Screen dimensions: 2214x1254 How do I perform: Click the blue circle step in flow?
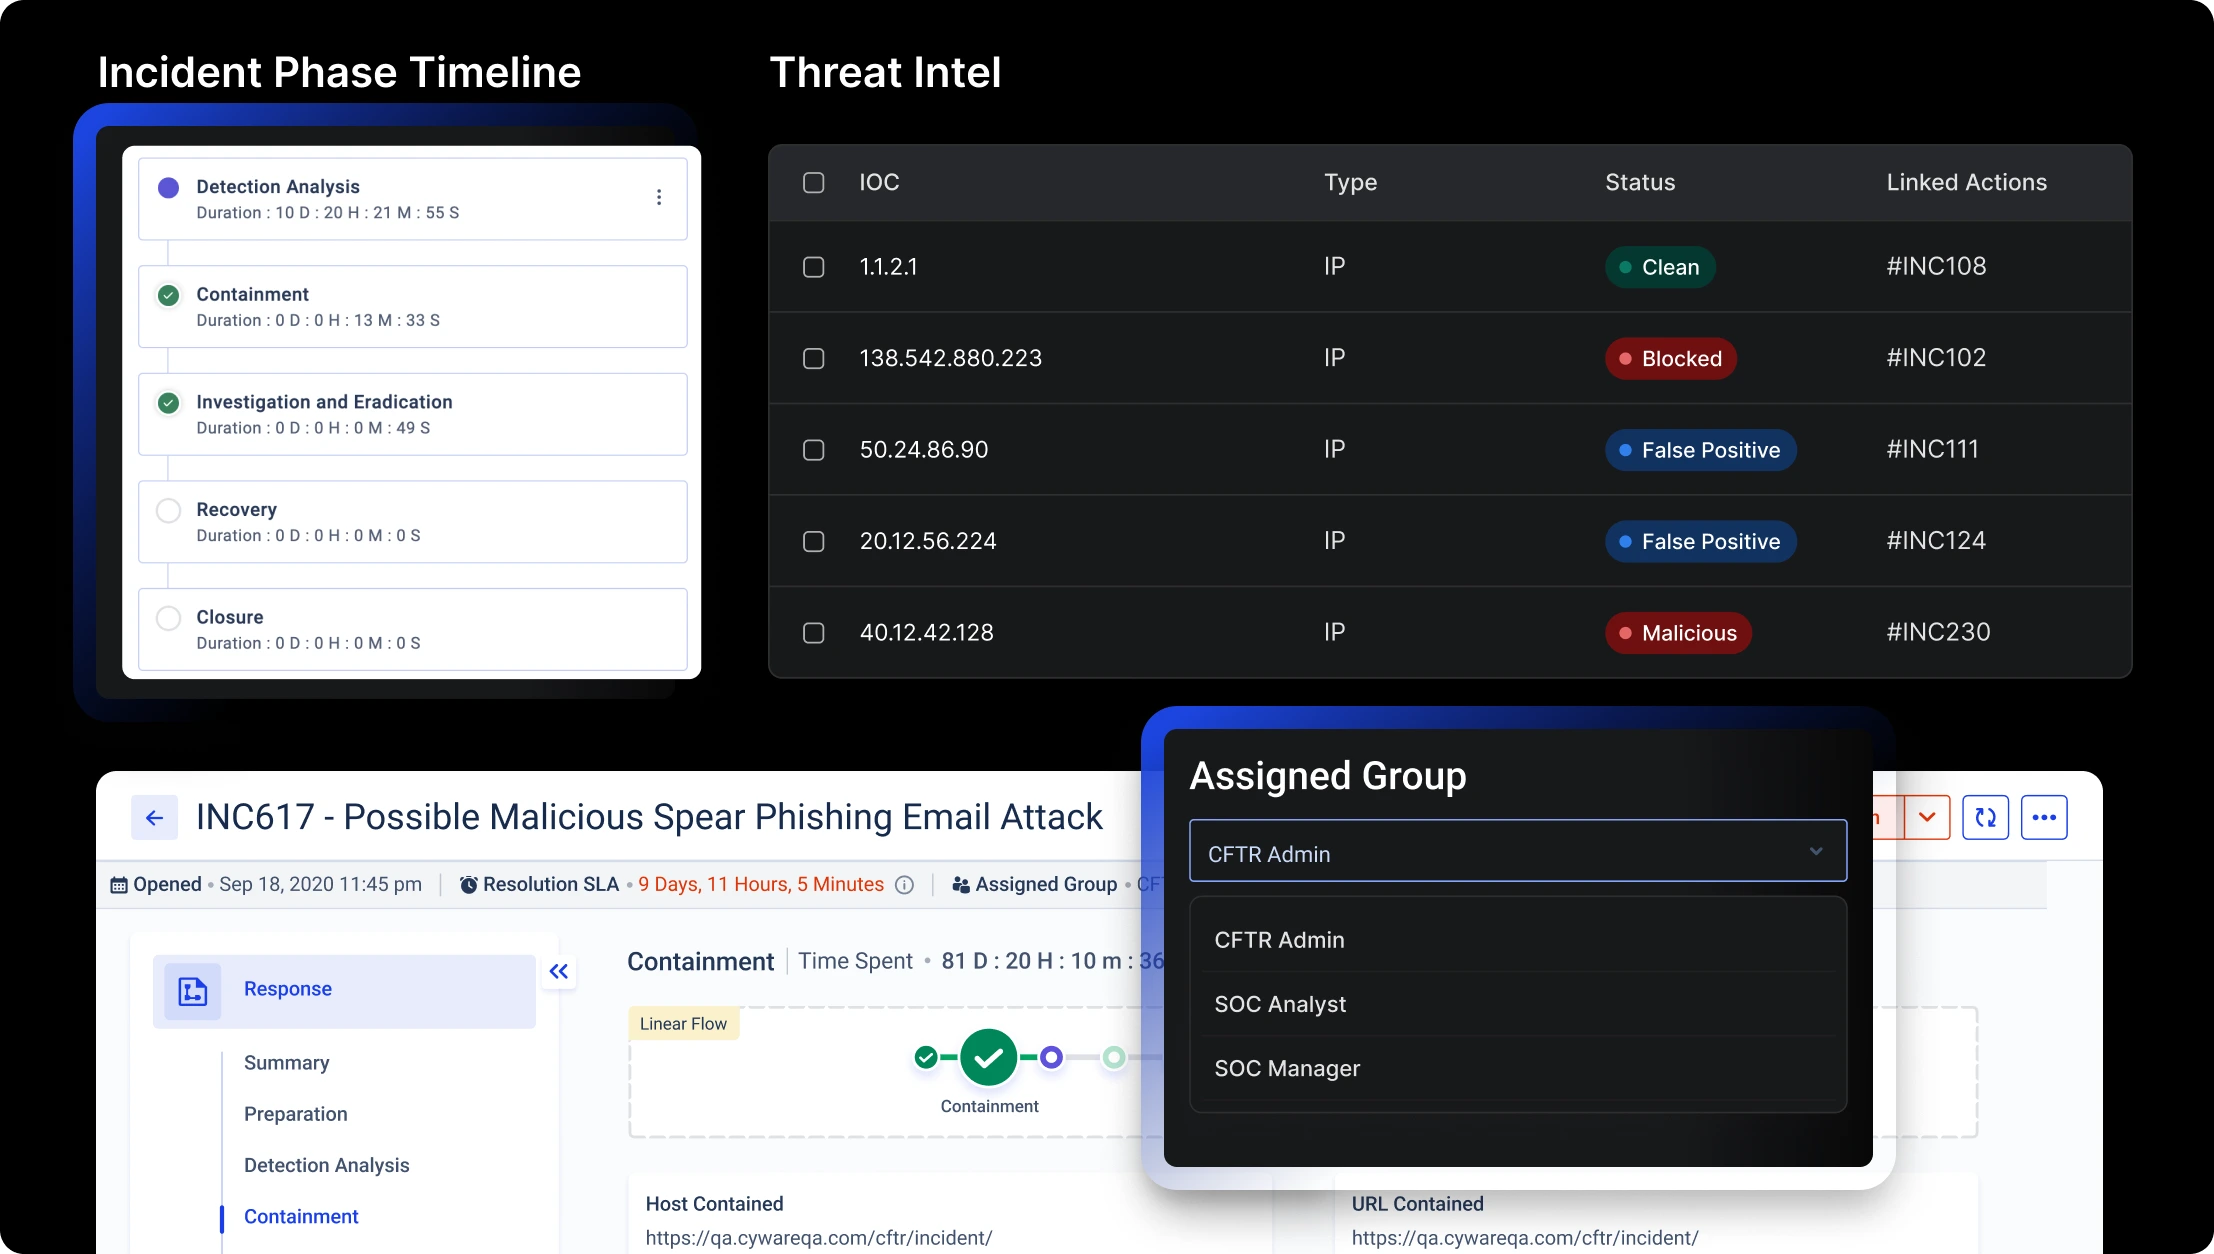click(x=1051, y=1057)
